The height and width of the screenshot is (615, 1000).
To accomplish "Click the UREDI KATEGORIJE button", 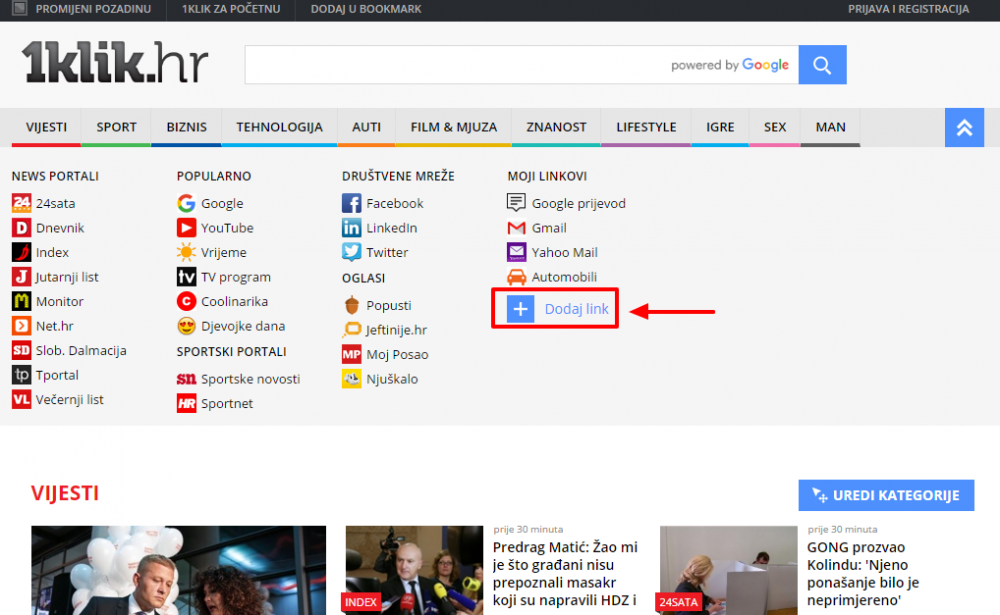I will click(886, 495).
